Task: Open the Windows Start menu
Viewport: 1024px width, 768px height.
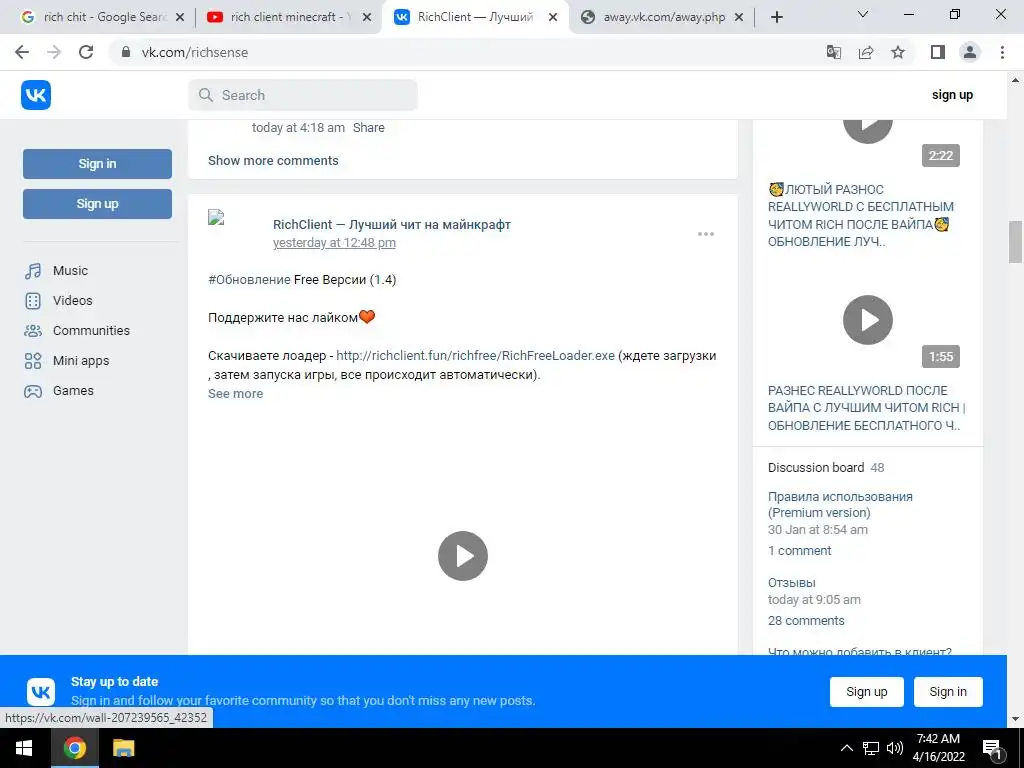Action: 24,748
